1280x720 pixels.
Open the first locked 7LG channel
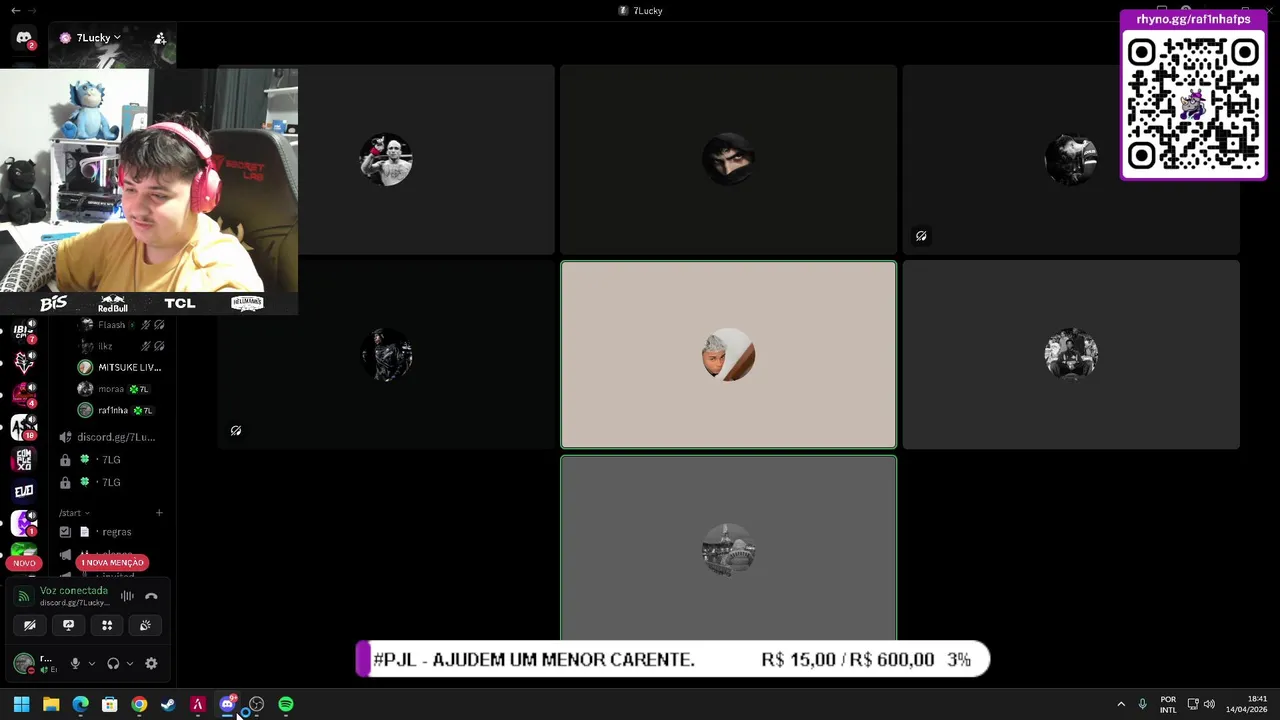[112, 460]
